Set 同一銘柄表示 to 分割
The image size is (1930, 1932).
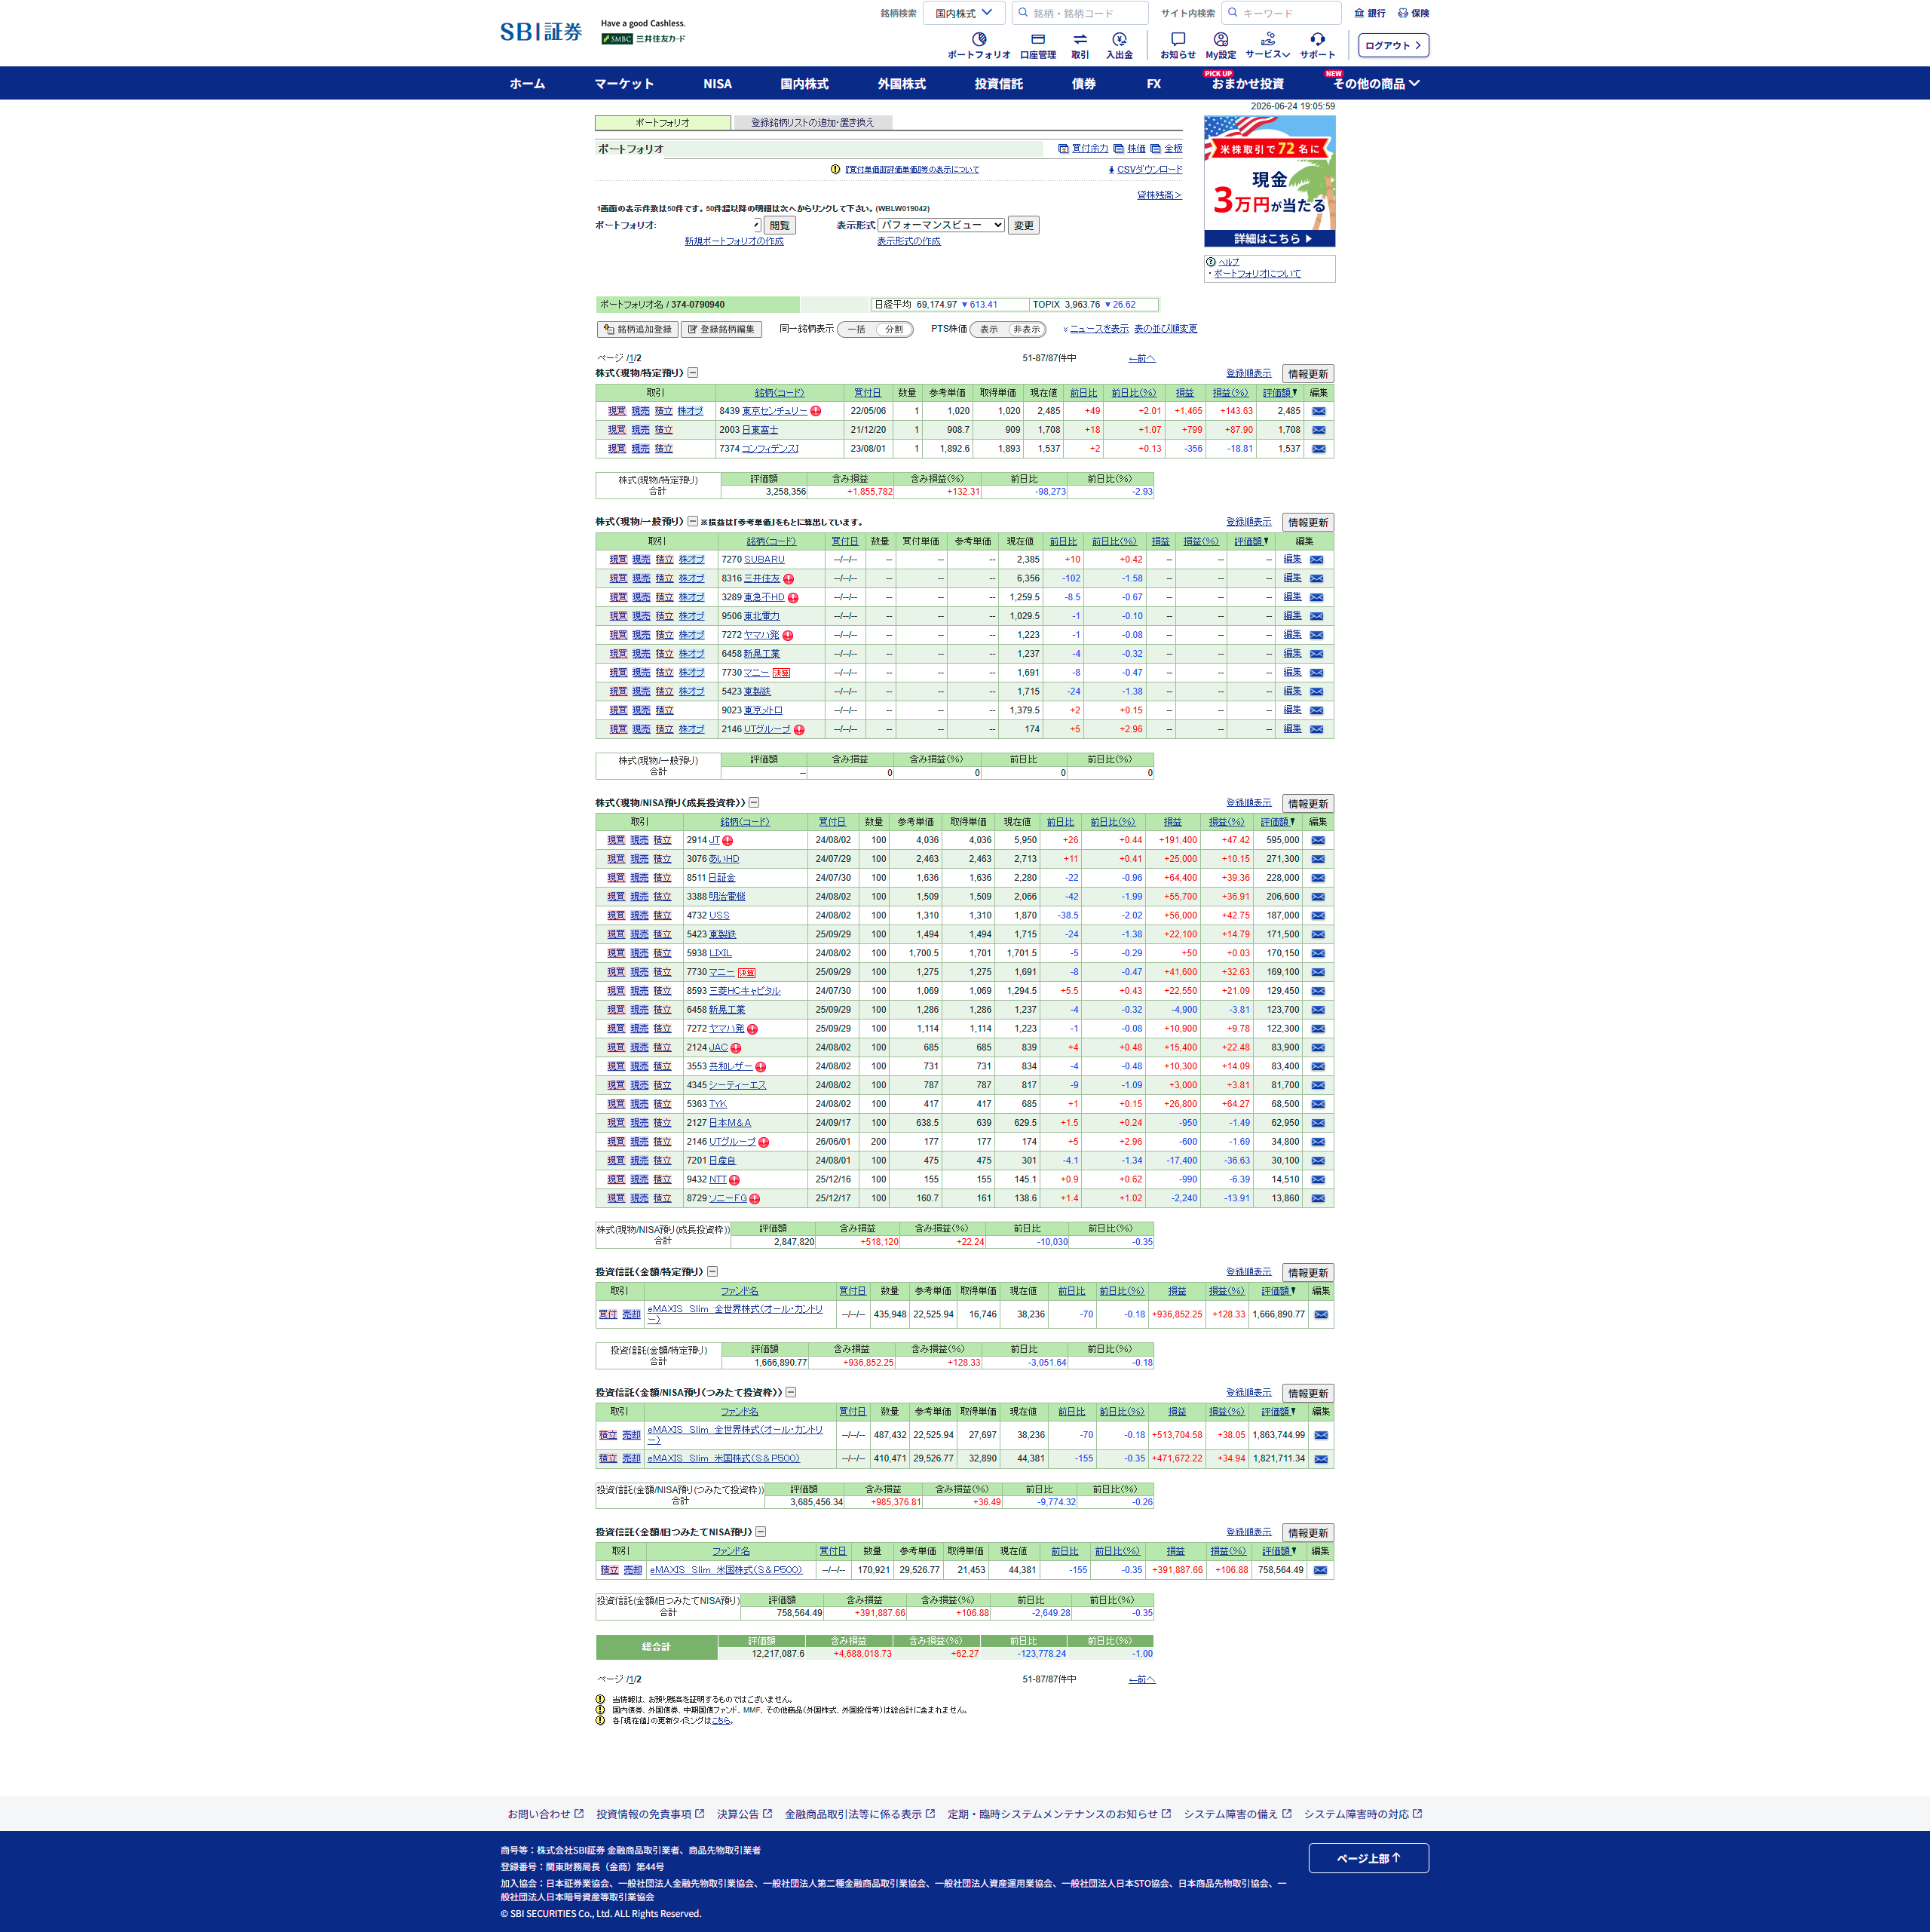tap(894, 330)
